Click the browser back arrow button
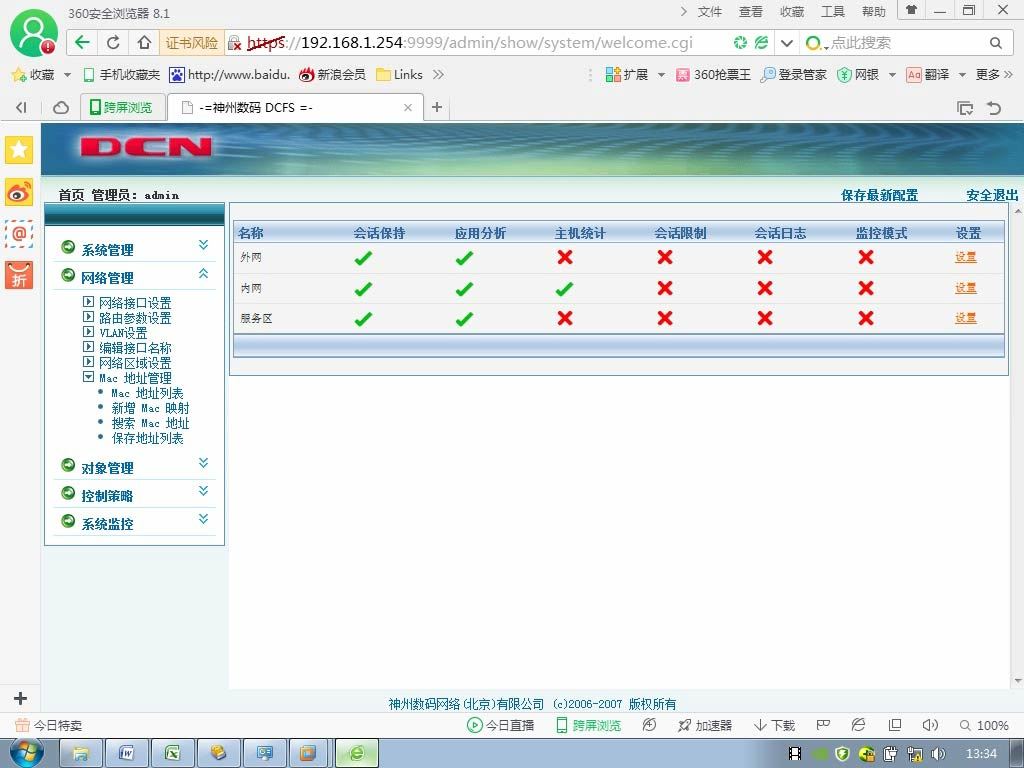Screen dimensions: 1024x768 click(x=82, y=43)
